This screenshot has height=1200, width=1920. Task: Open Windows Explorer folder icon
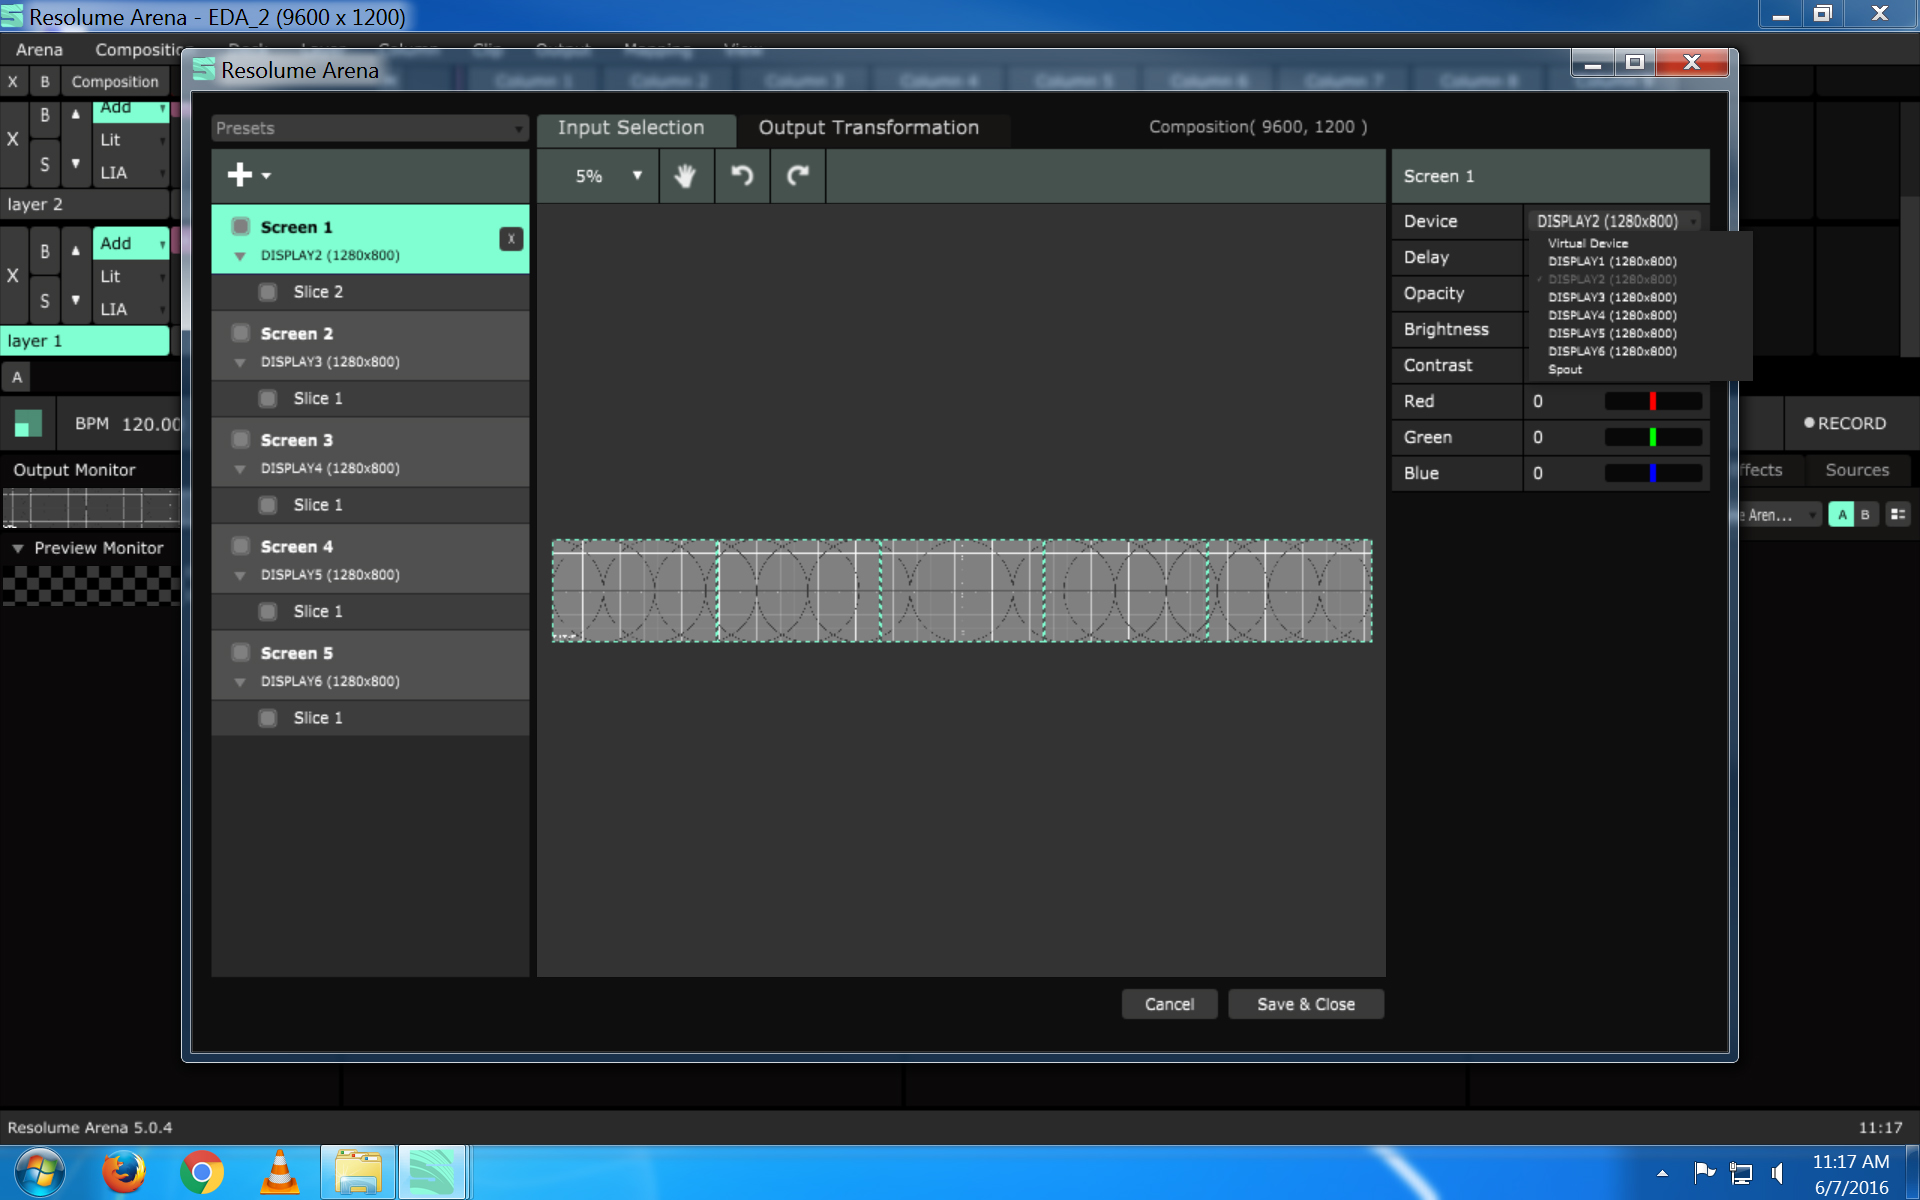358,1172
